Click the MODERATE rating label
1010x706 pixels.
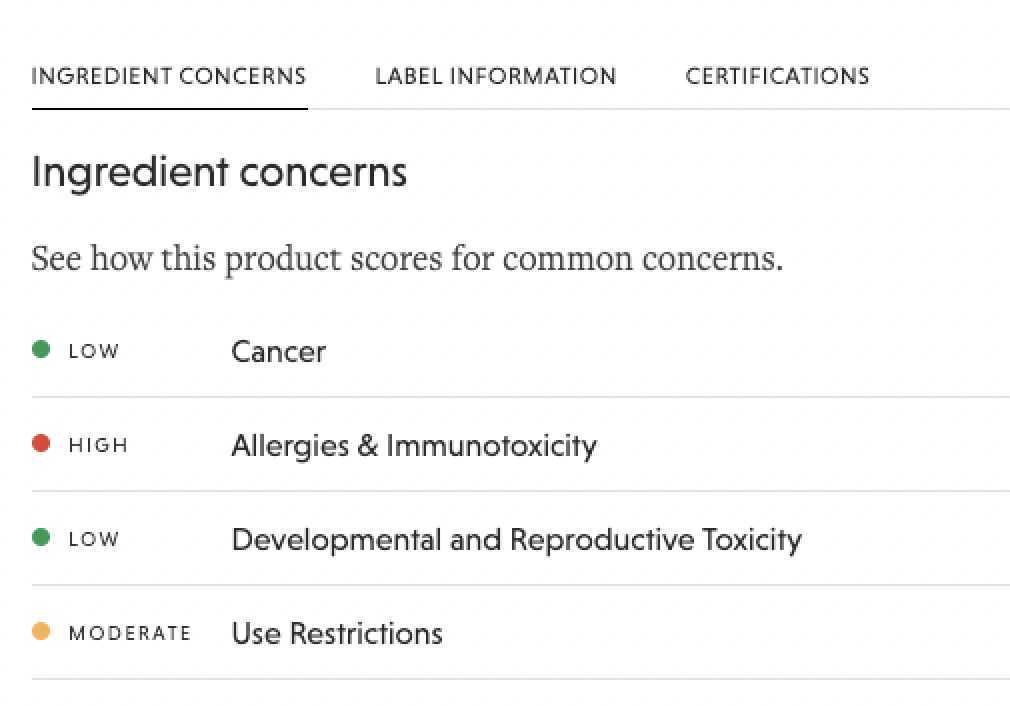click(130, 633)
